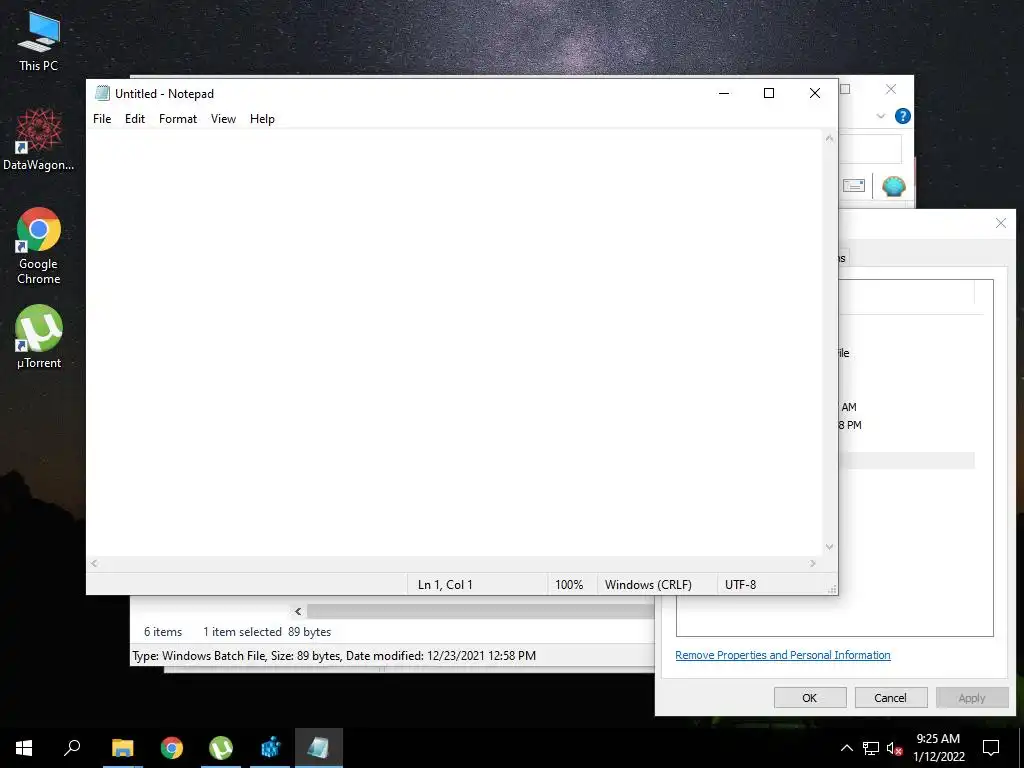Expand the Explorer ribbon chevron
This screenshot has height=768, width=1024.
click(x=880, y=116)
